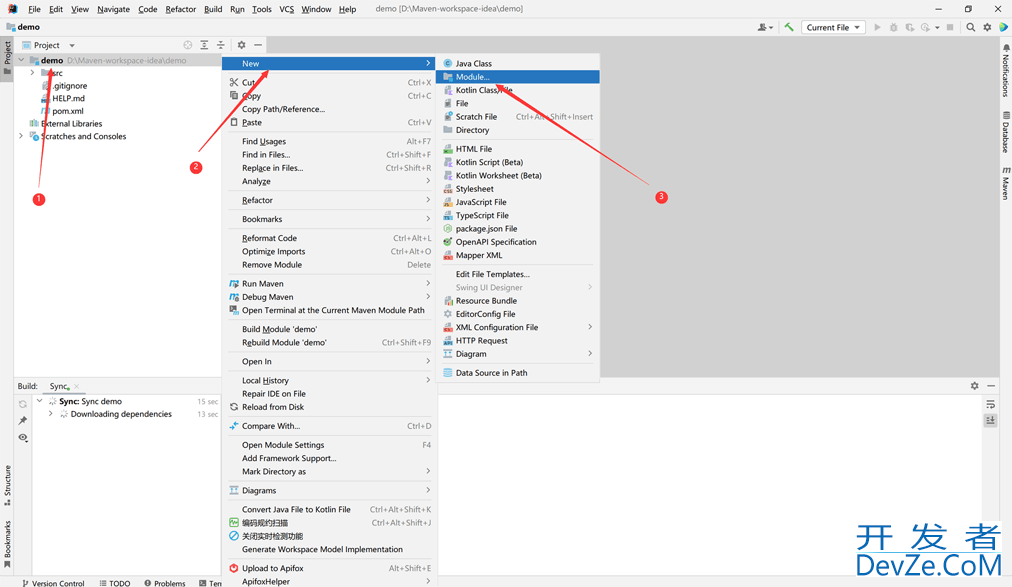Viewport: 1012px width, 587px height.
Task: Open the Refactor menu in menu bar
Action: coord(181,9)
